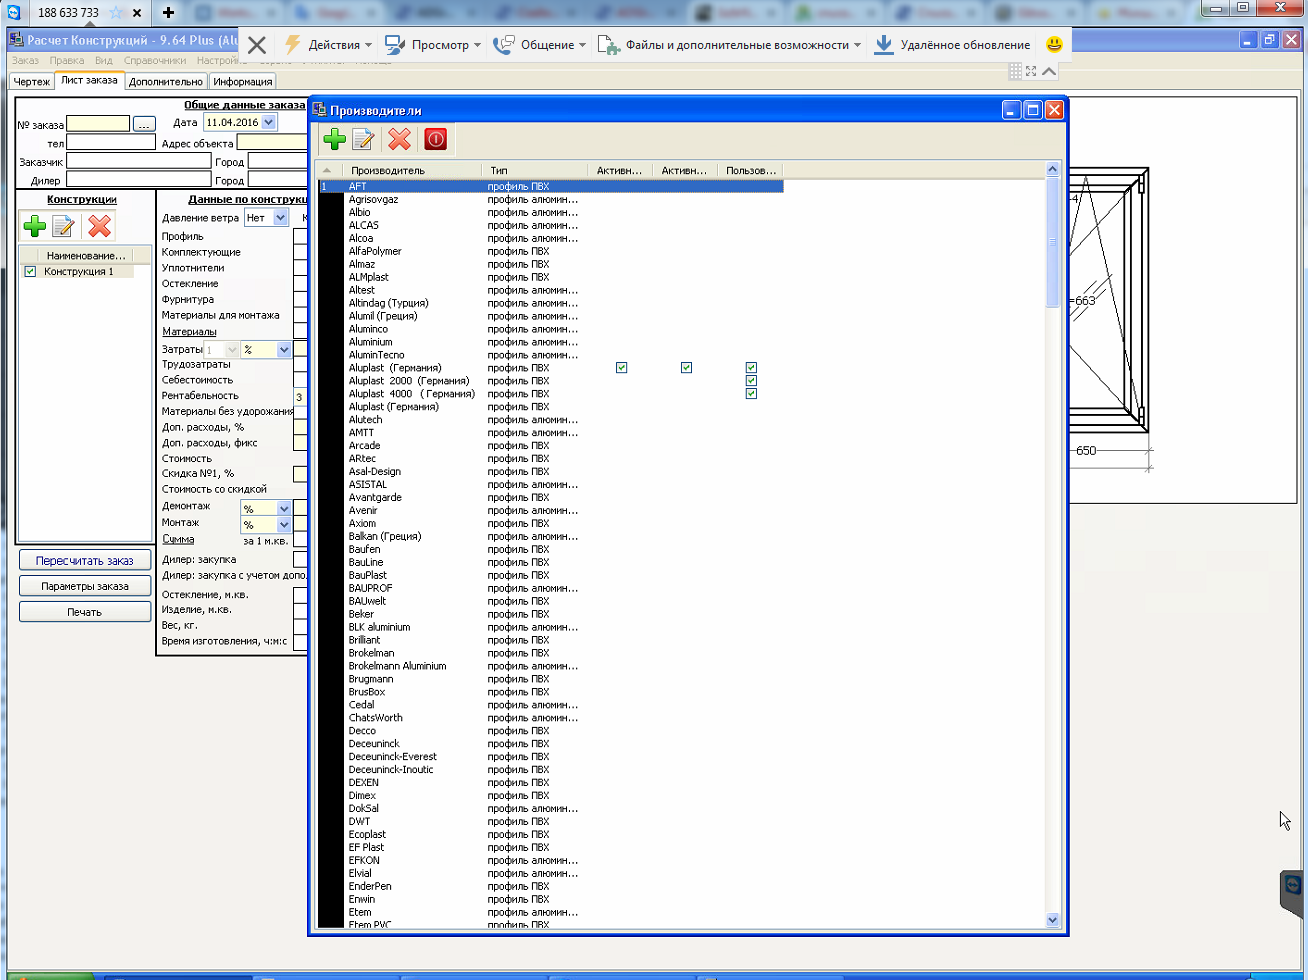Screen dimensions: 1308x980
Task: Open the Просмотр dropdown menu
Action: (432, 45)
